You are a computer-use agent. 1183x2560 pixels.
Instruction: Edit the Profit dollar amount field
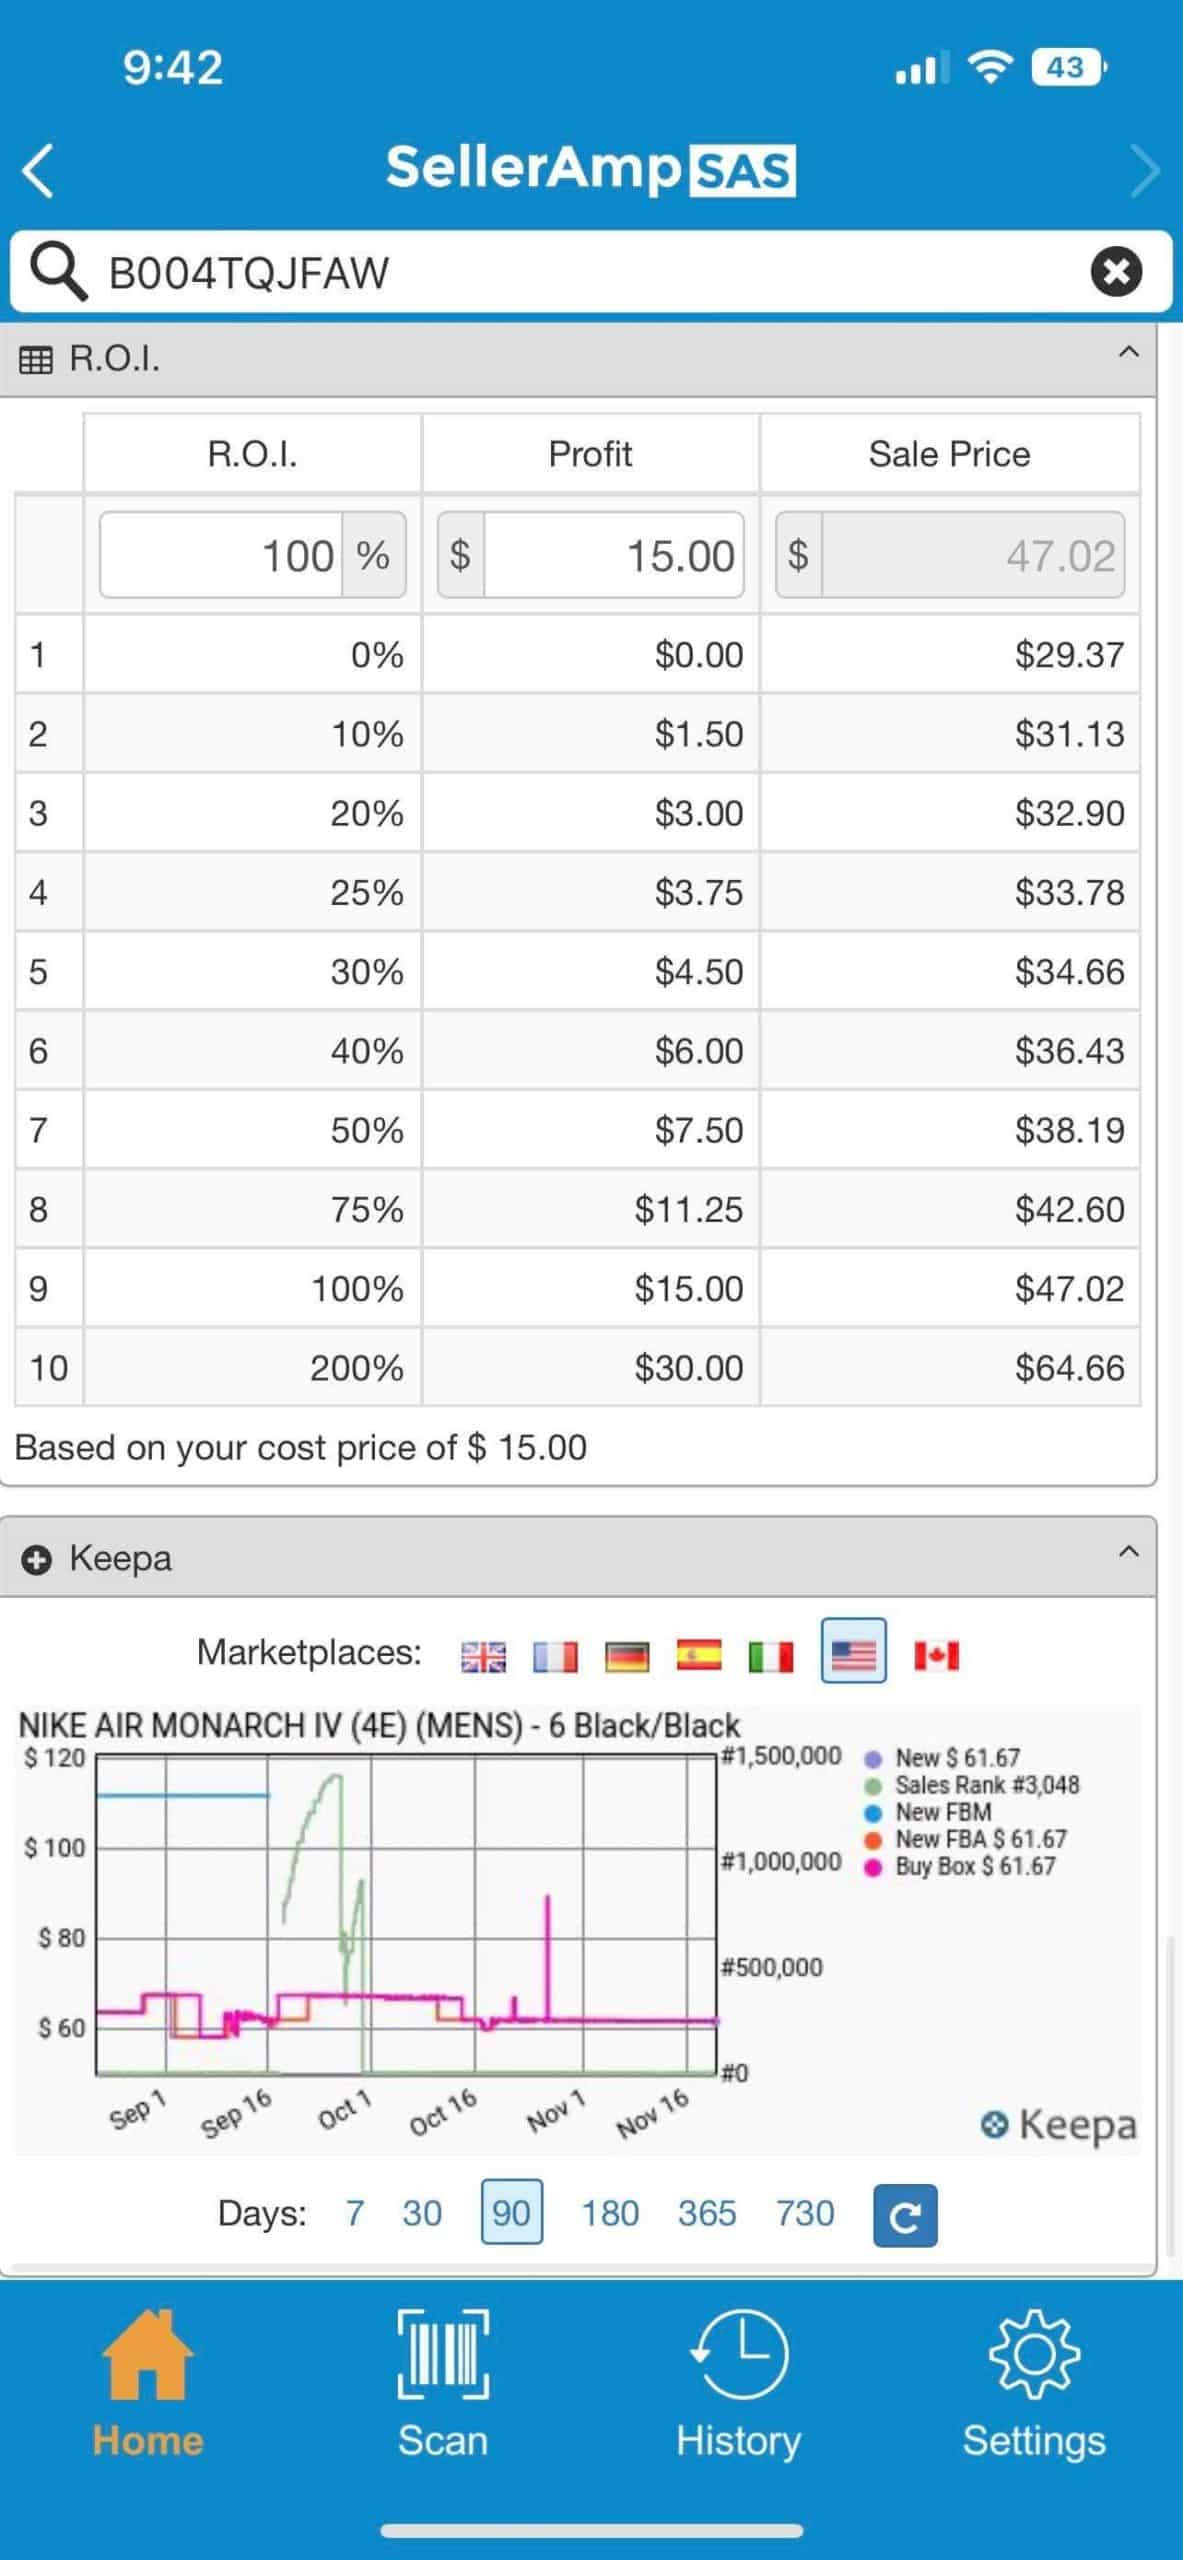click(x=612, y=555)
